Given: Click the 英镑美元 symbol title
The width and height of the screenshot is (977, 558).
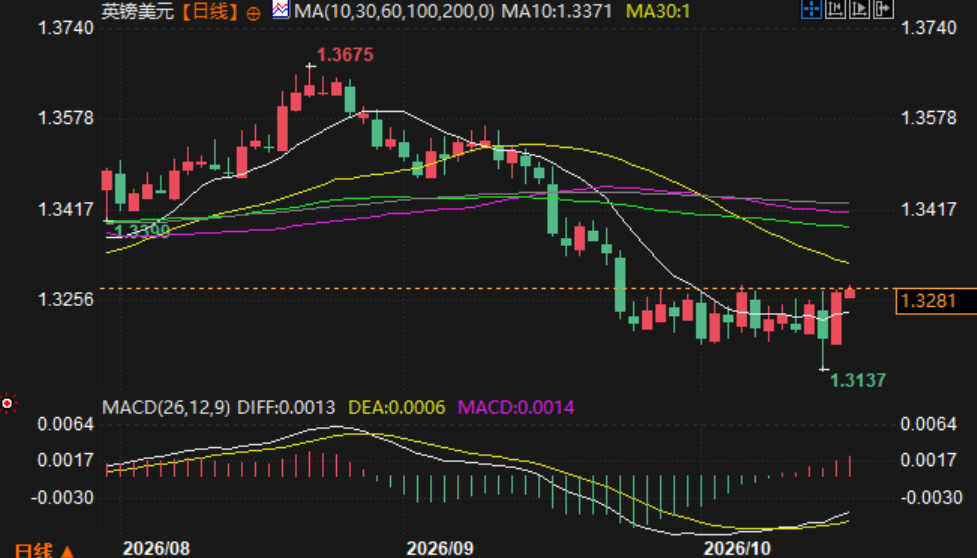Looking at the screenshot, I should (x=138, y=11).
